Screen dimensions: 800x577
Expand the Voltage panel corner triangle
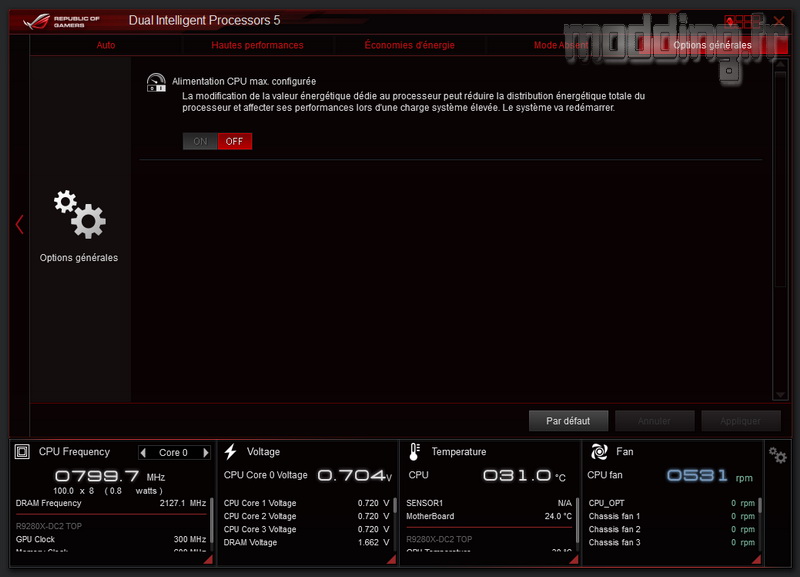(391, 560)
